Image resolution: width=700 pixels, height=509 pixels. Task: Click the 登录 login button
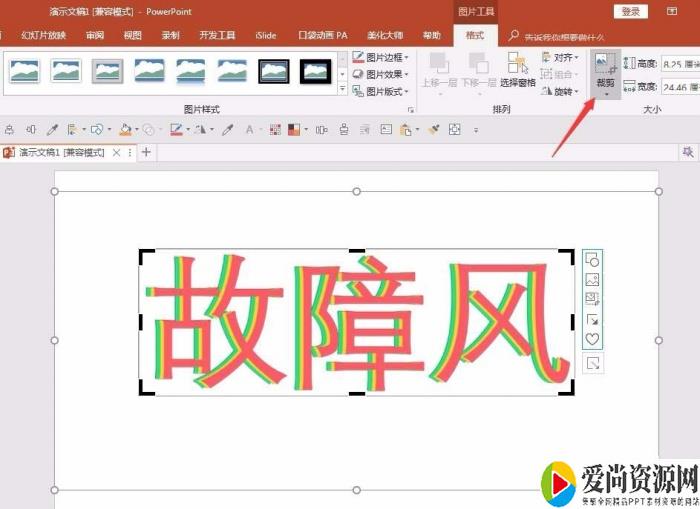coord(630,11)
